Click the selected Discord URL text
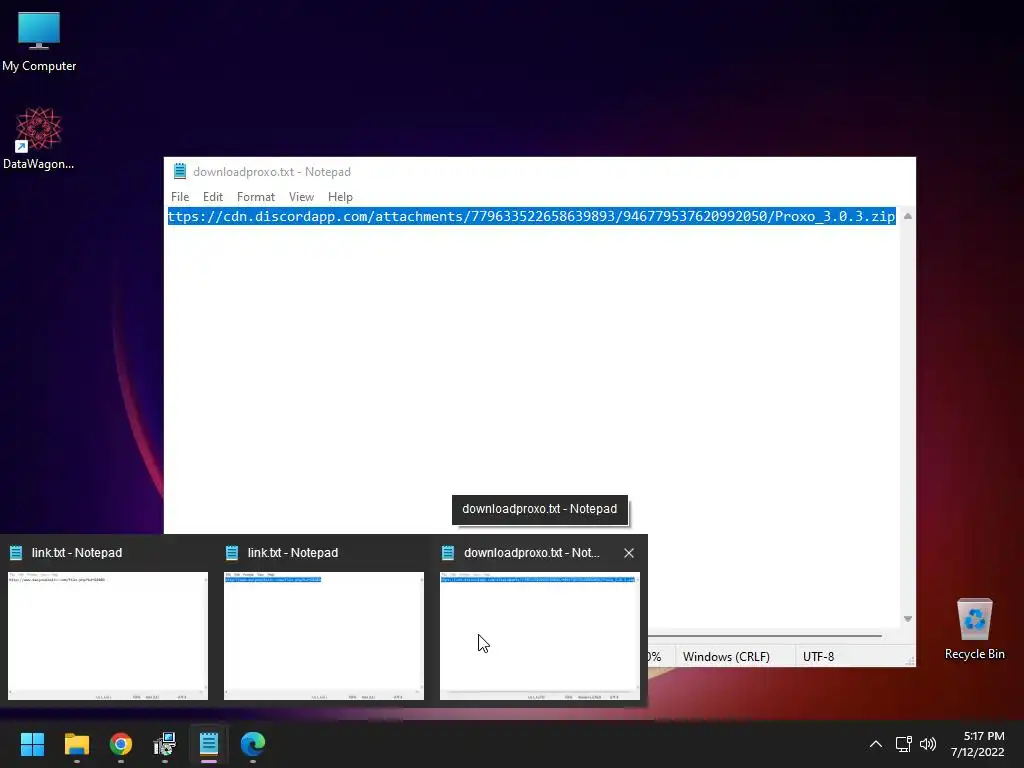Viewport: 1024px width, 768px height. (532, 216)
